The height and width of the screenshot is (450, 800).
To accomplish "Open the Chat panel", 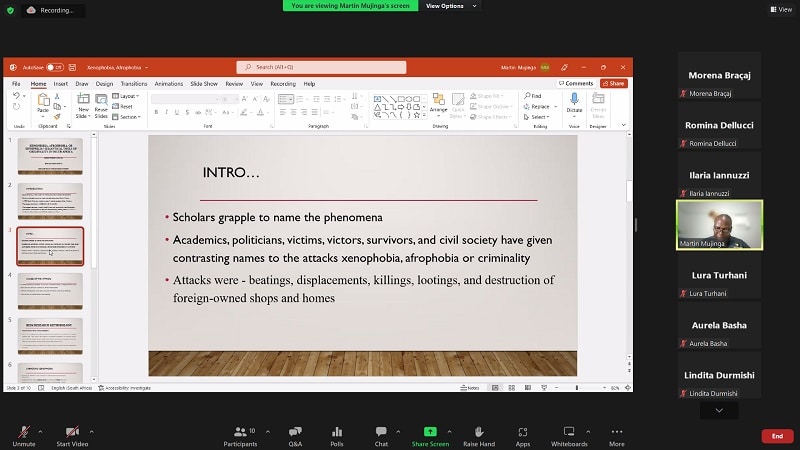I will 381,434.
